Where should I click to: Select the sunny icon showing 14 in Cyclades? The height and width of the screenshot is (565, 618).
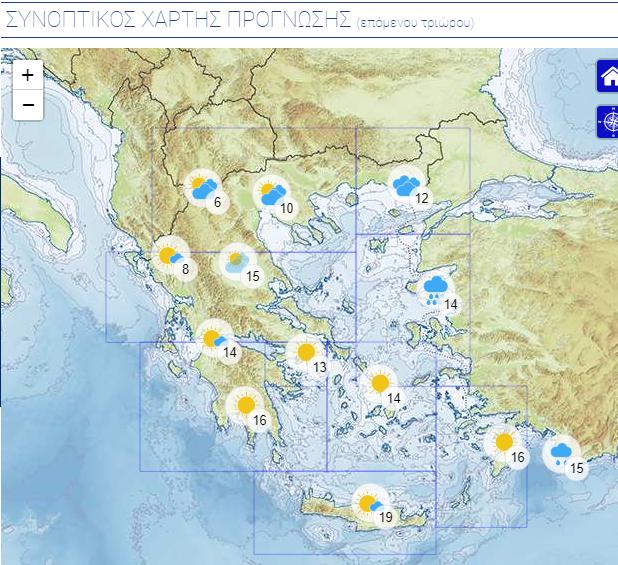pos(380,383)
